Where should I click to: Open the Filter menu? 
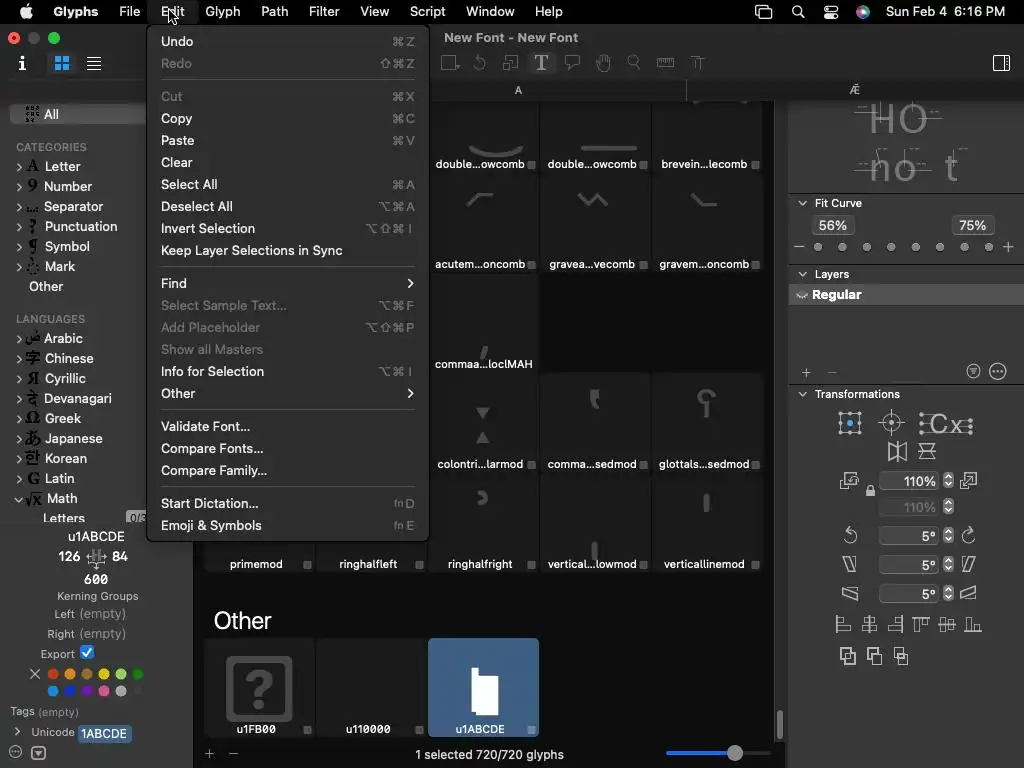[324, 12]
